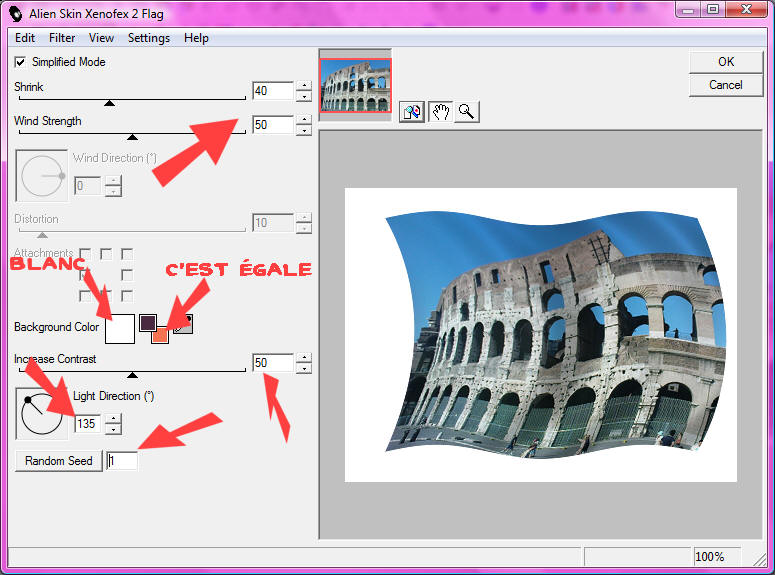Pick the orange background swatch
The image size is (775, 575).
click(x=160, y=335)
